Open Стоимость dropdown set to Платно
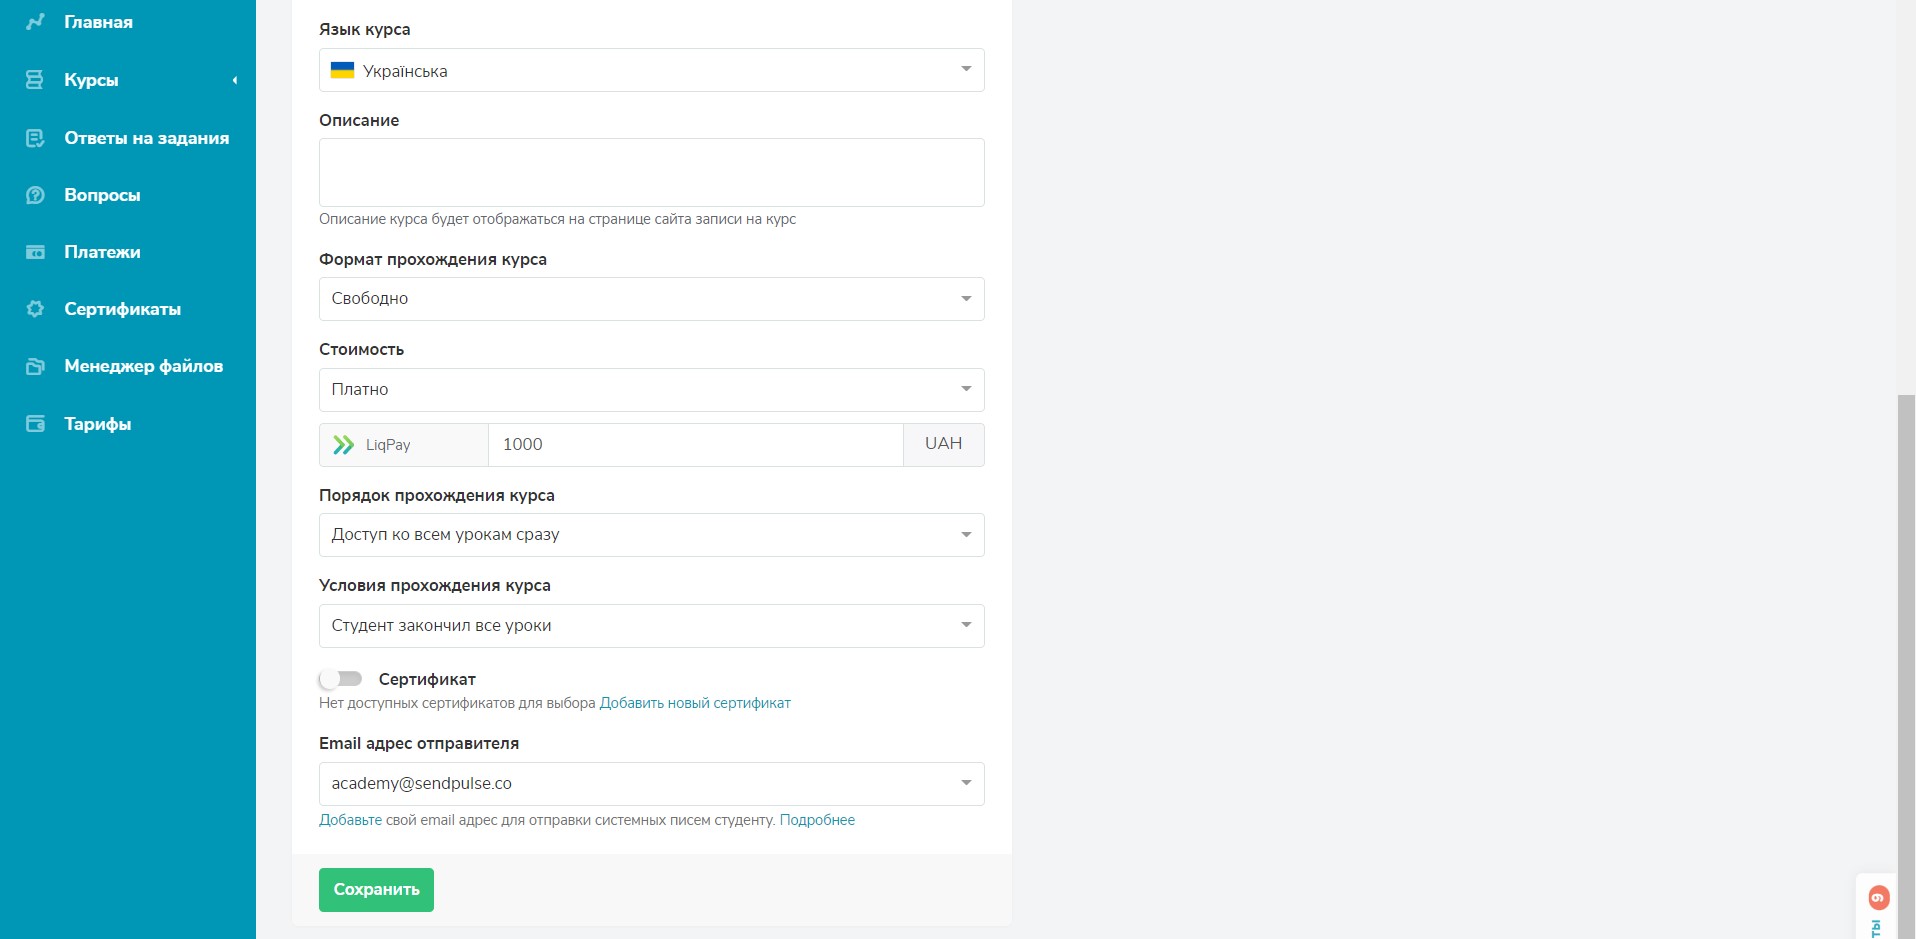The width and height of the screenshot is (1916, 939). [651, 390]
